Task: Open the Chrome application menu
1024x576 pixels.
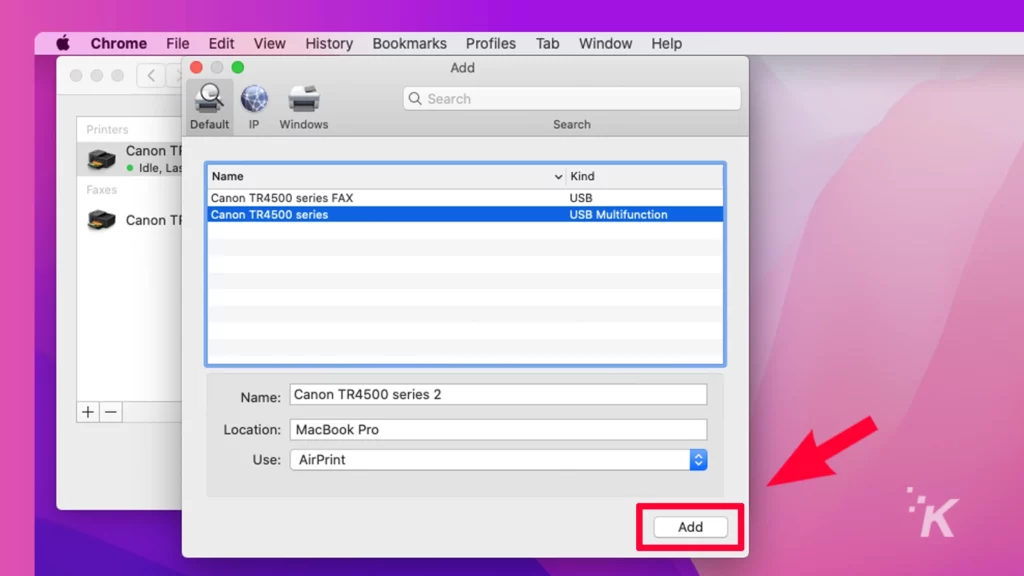Action: 118,44
